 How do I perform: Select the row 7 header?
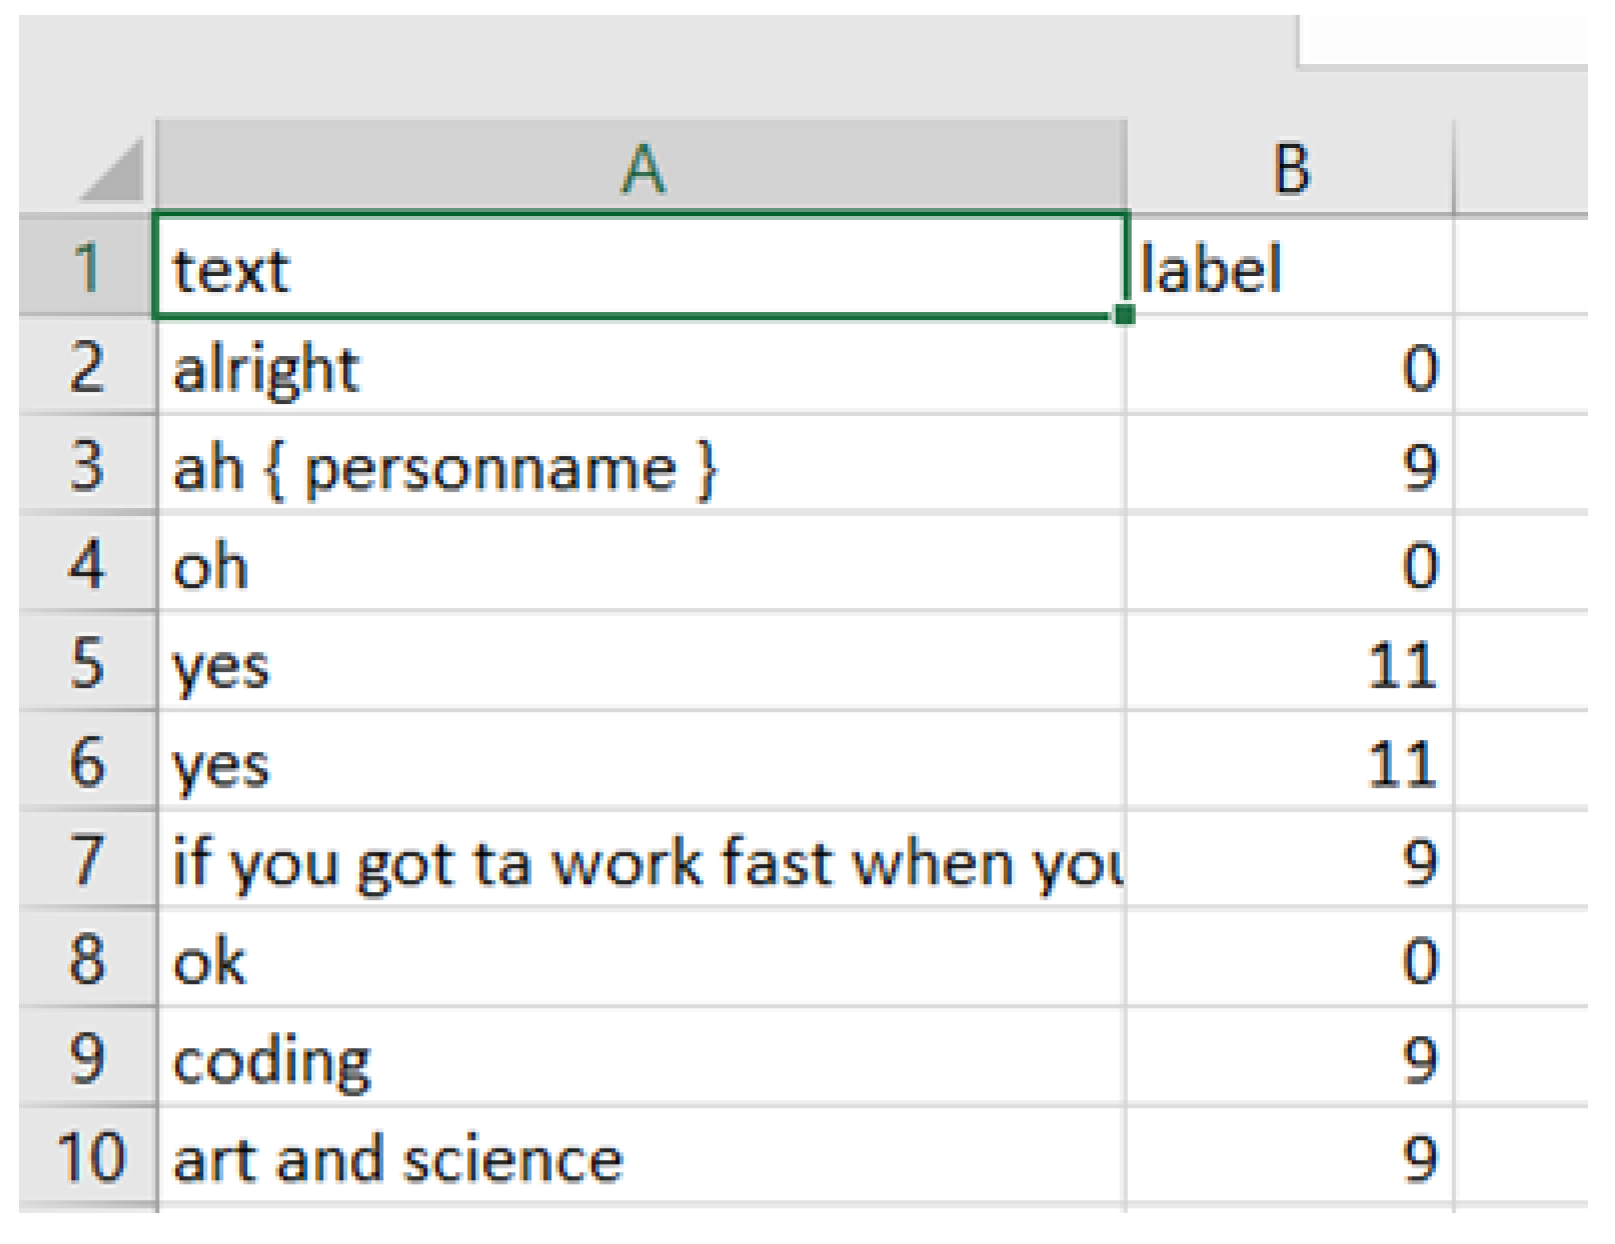[87, 861]
